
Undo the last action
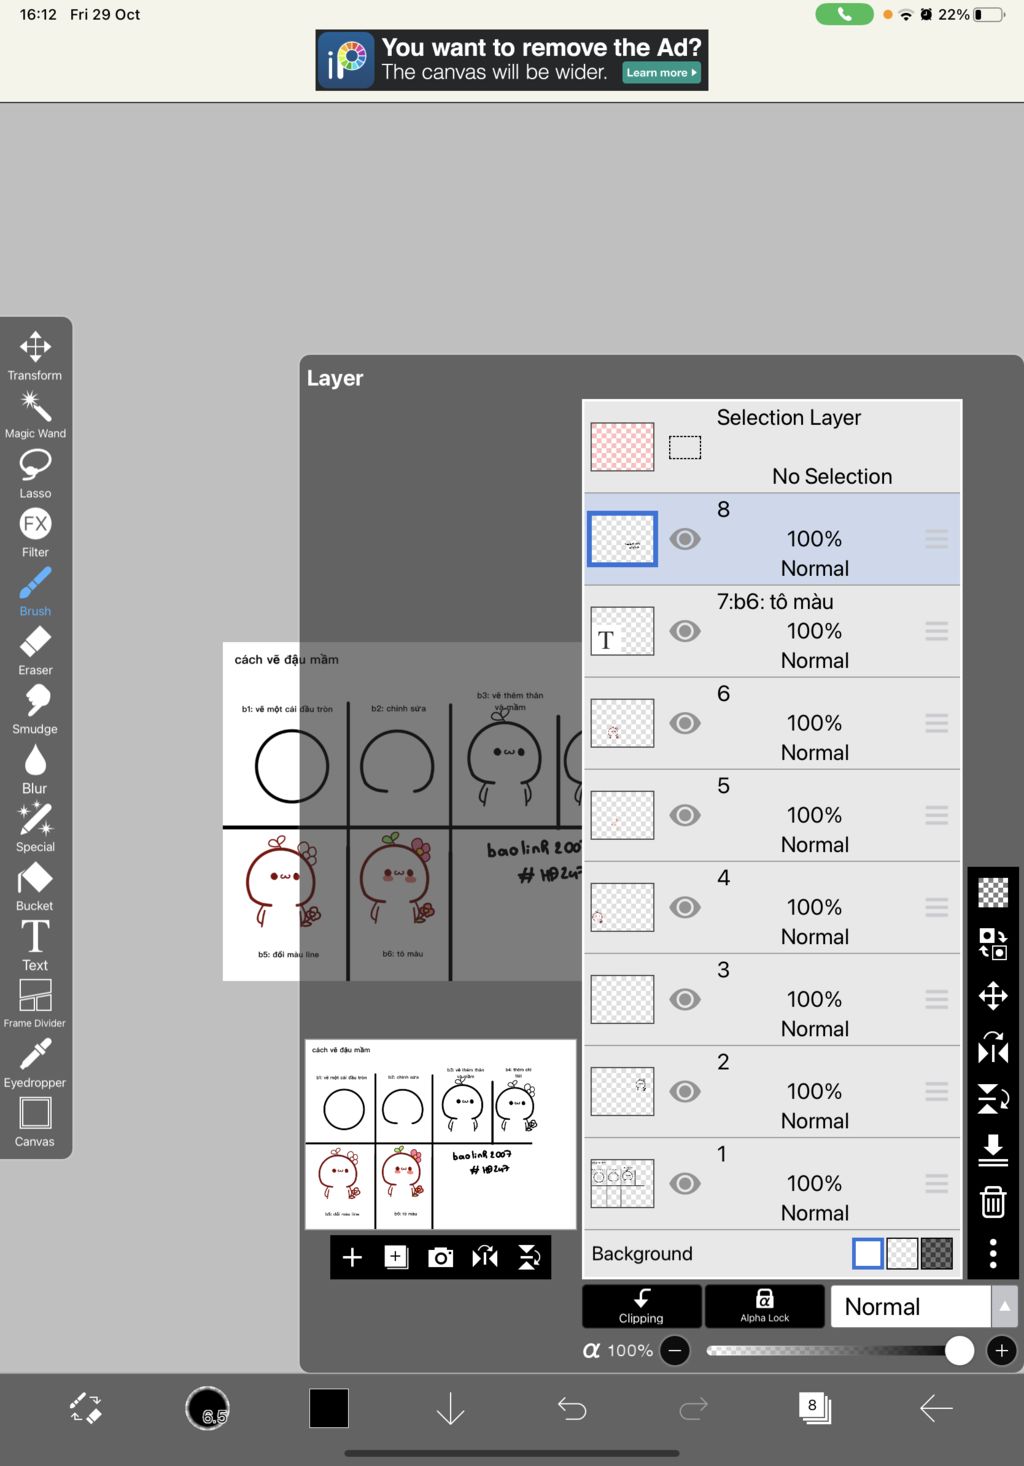572,1408
